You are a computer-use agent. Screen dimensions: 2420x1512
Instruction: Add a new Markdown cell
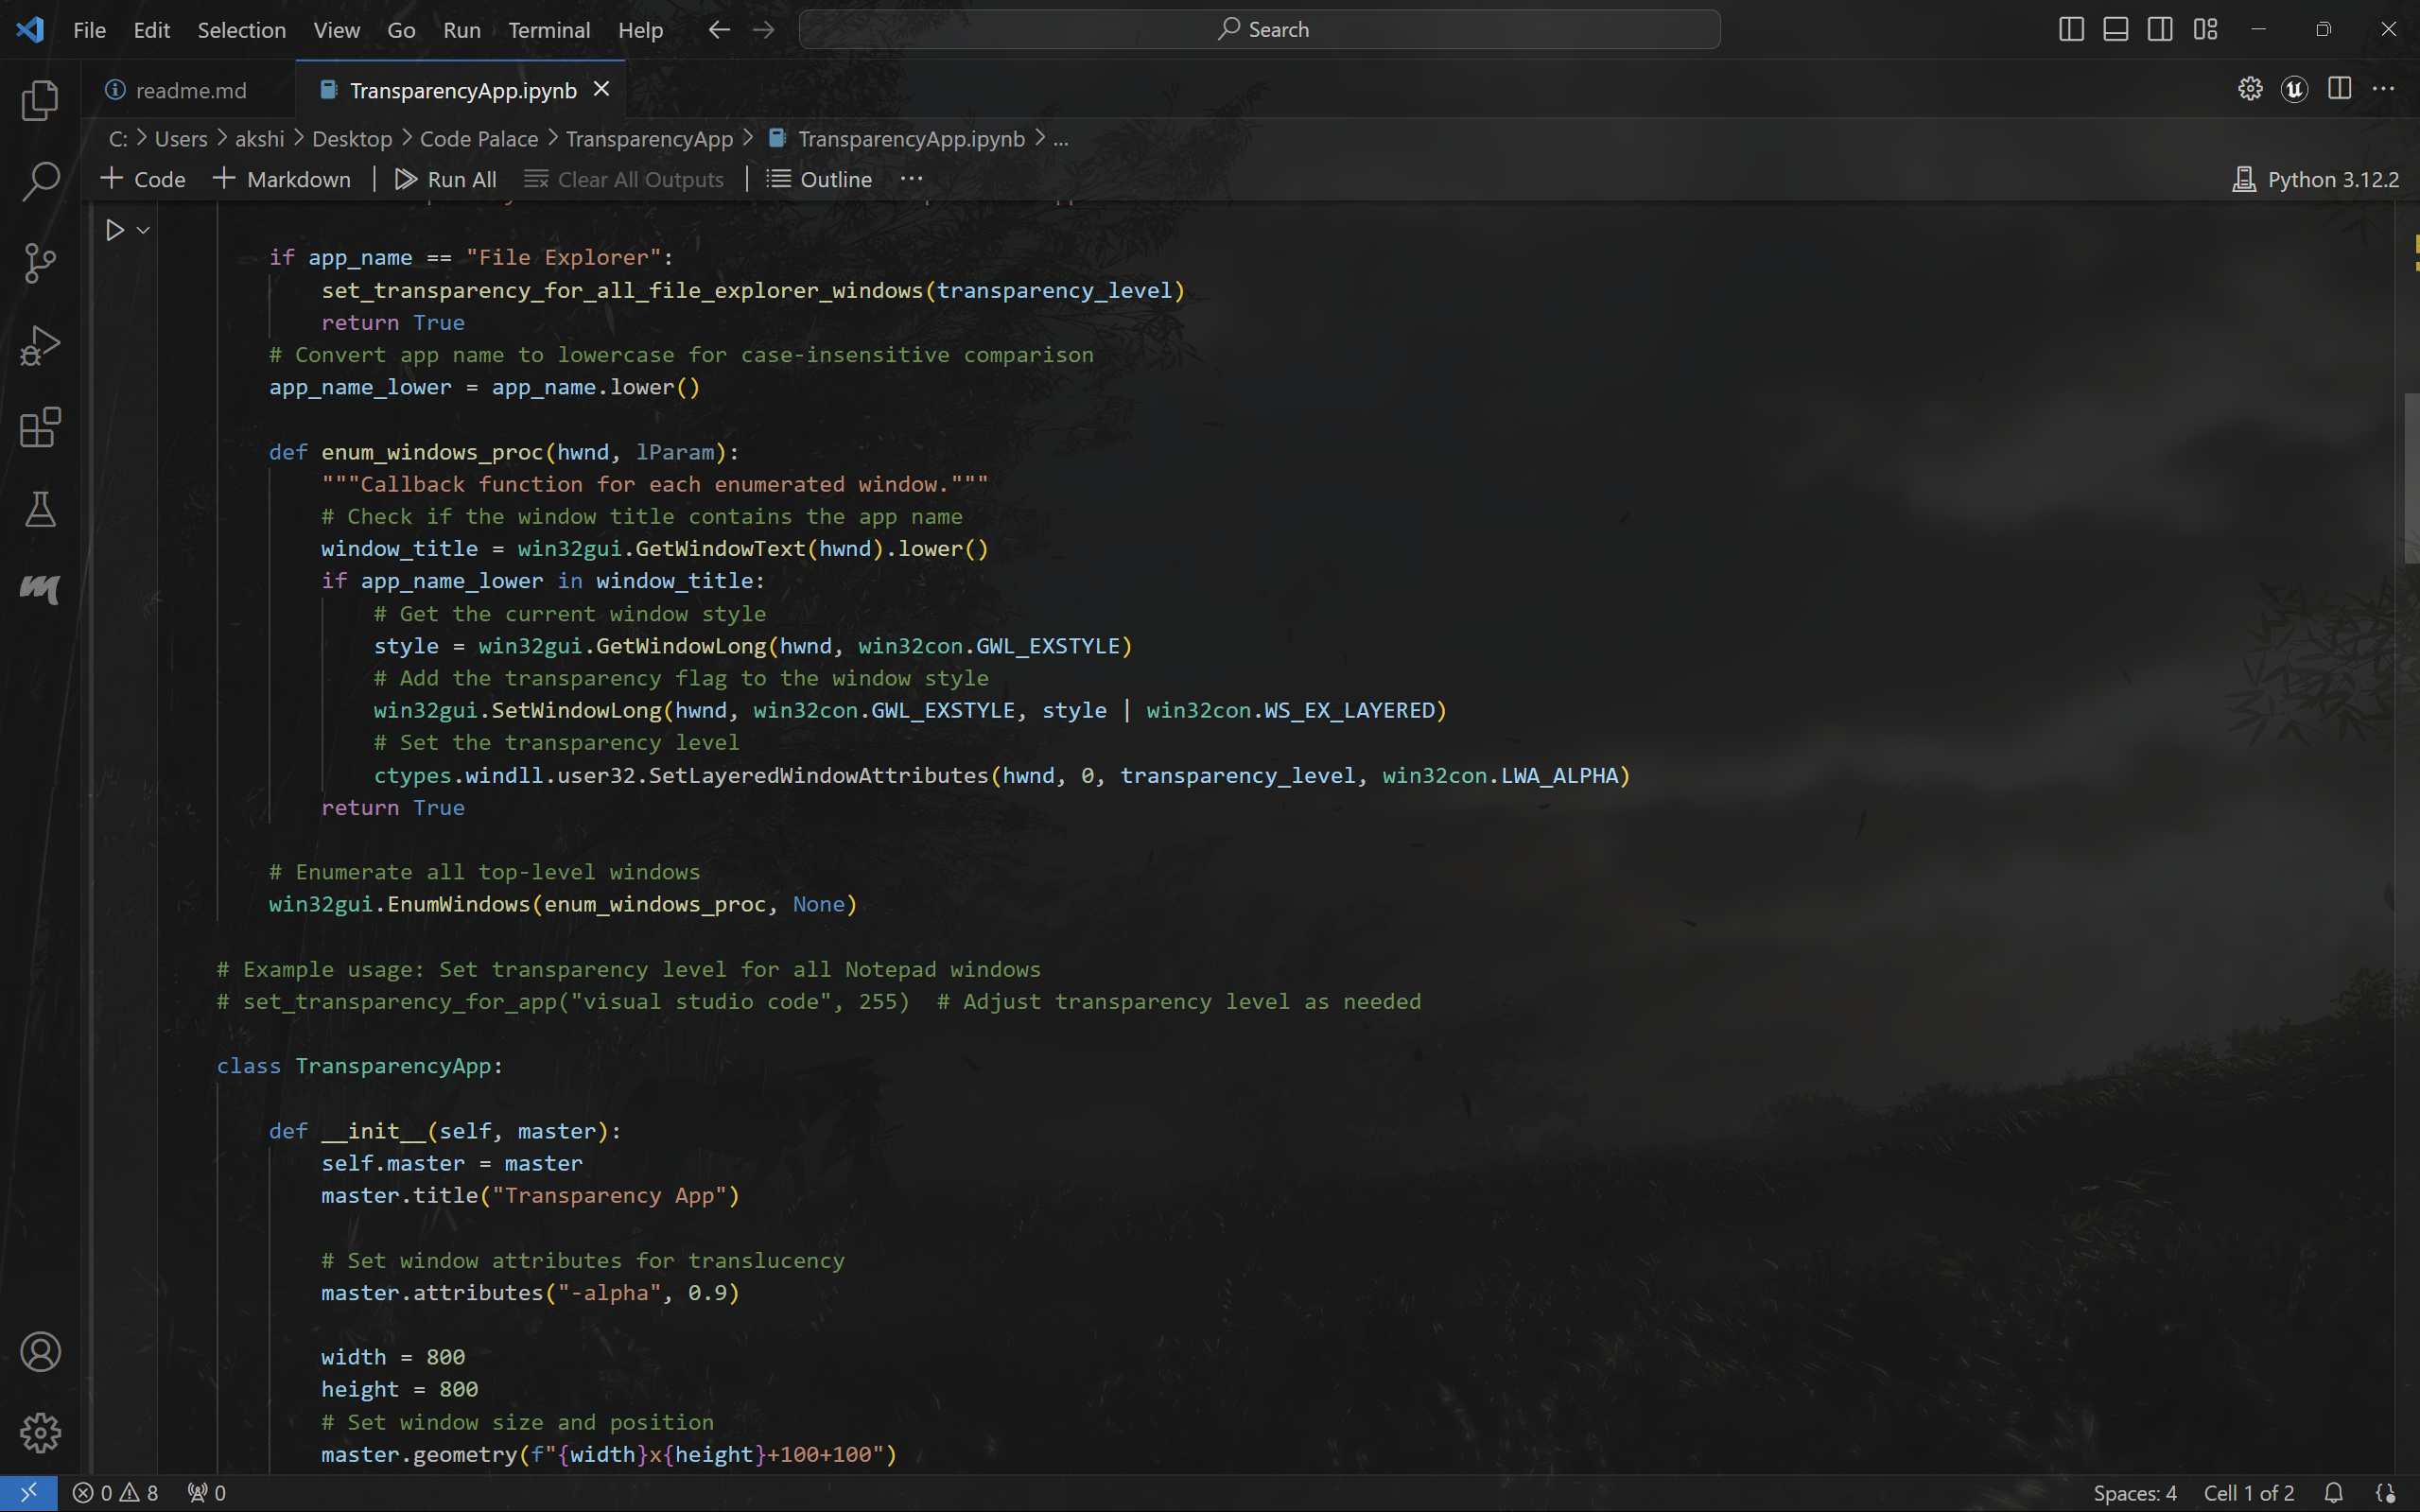(282, 180)
